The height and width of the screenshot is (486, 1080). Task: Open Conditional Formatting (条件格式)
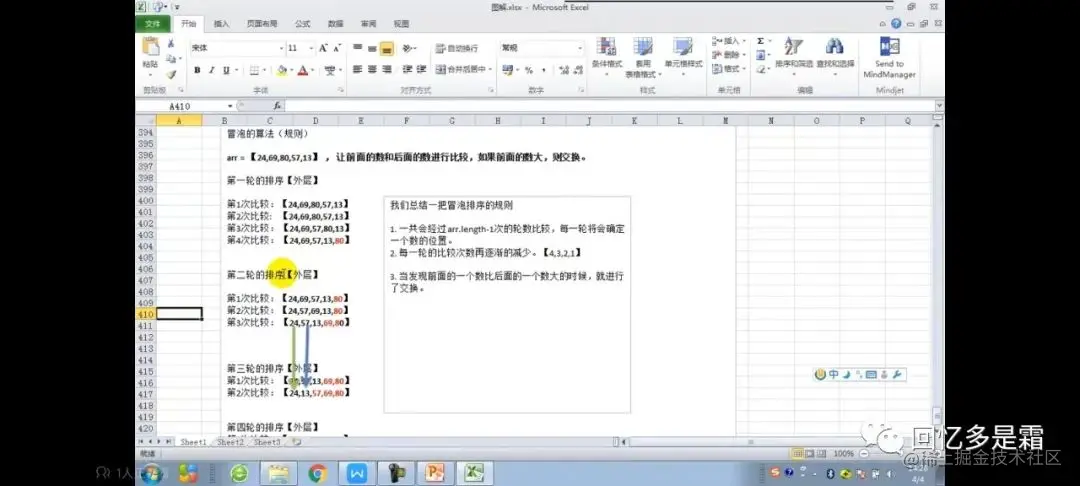click(605, 56)
